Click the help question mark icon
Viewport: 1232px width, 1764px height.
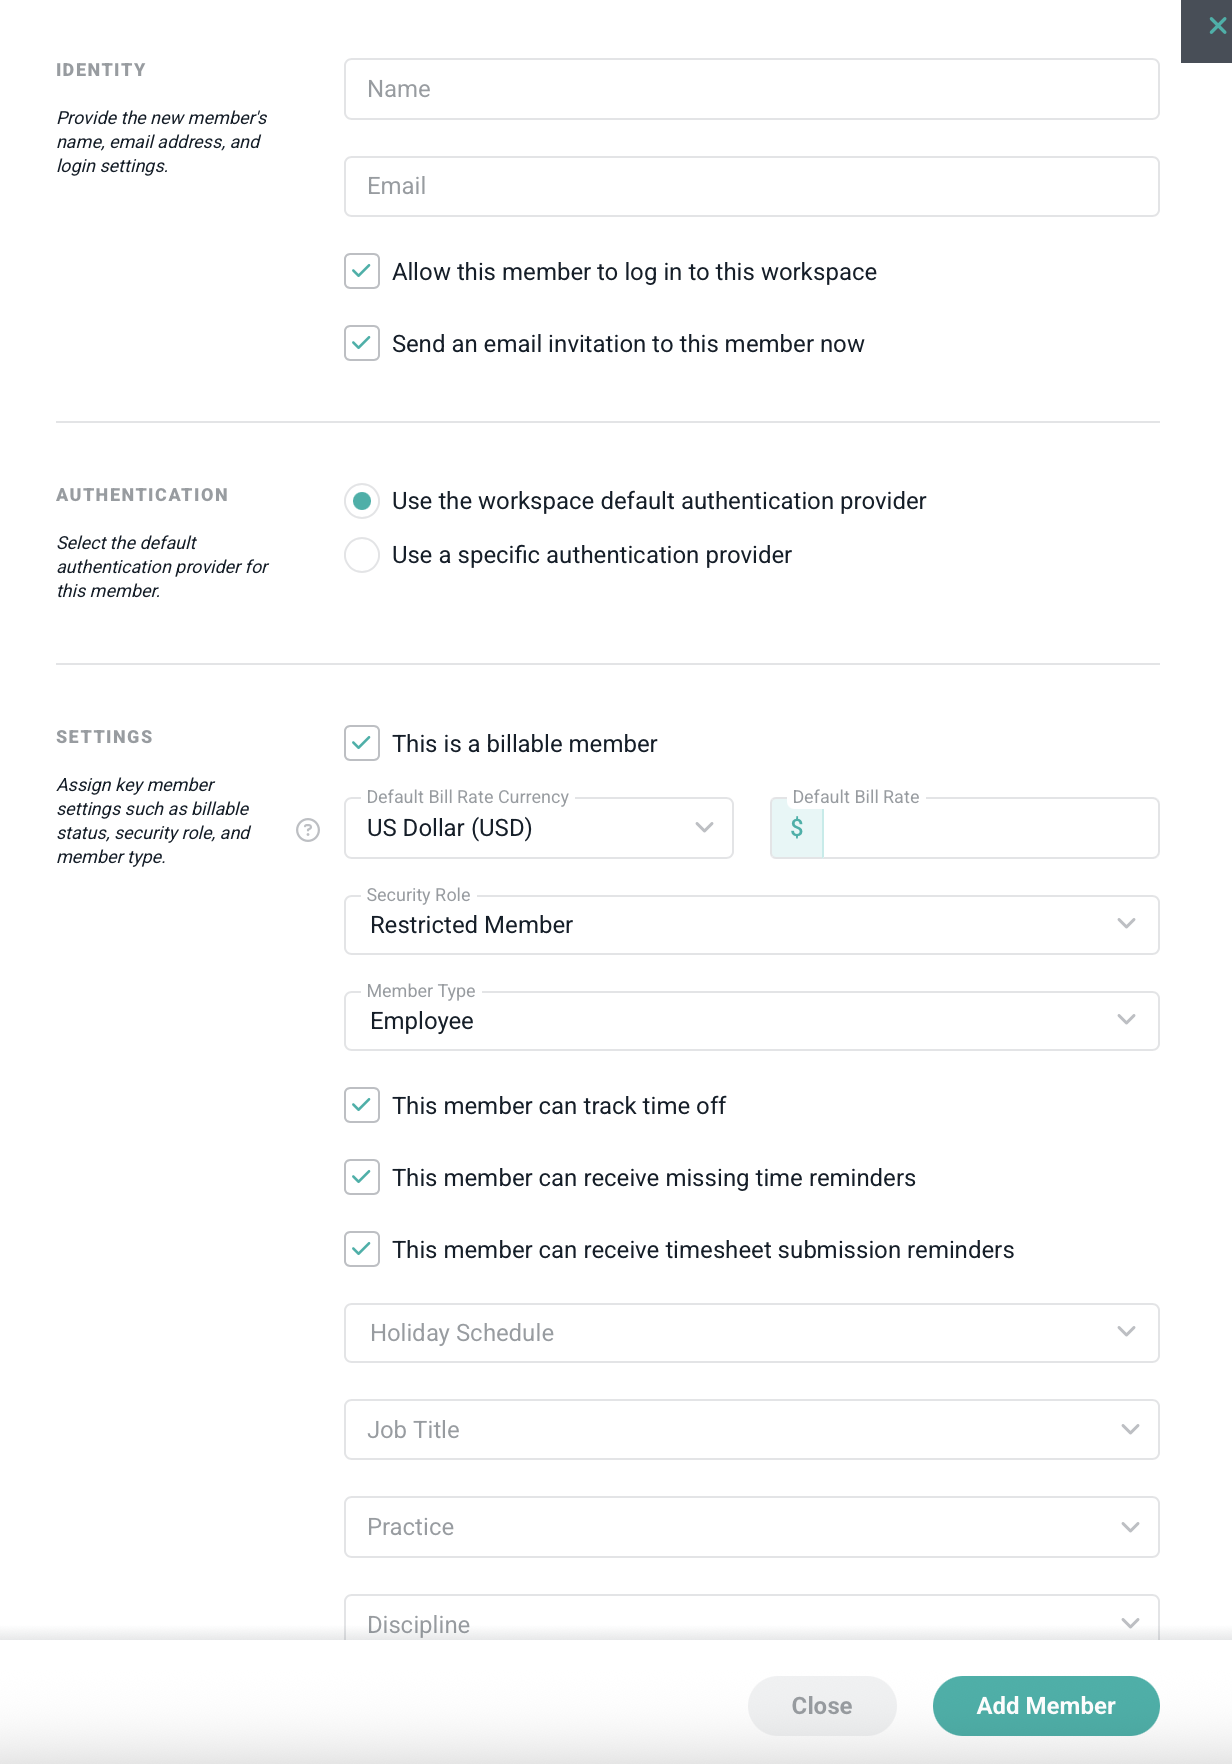(x=308, y=830)
